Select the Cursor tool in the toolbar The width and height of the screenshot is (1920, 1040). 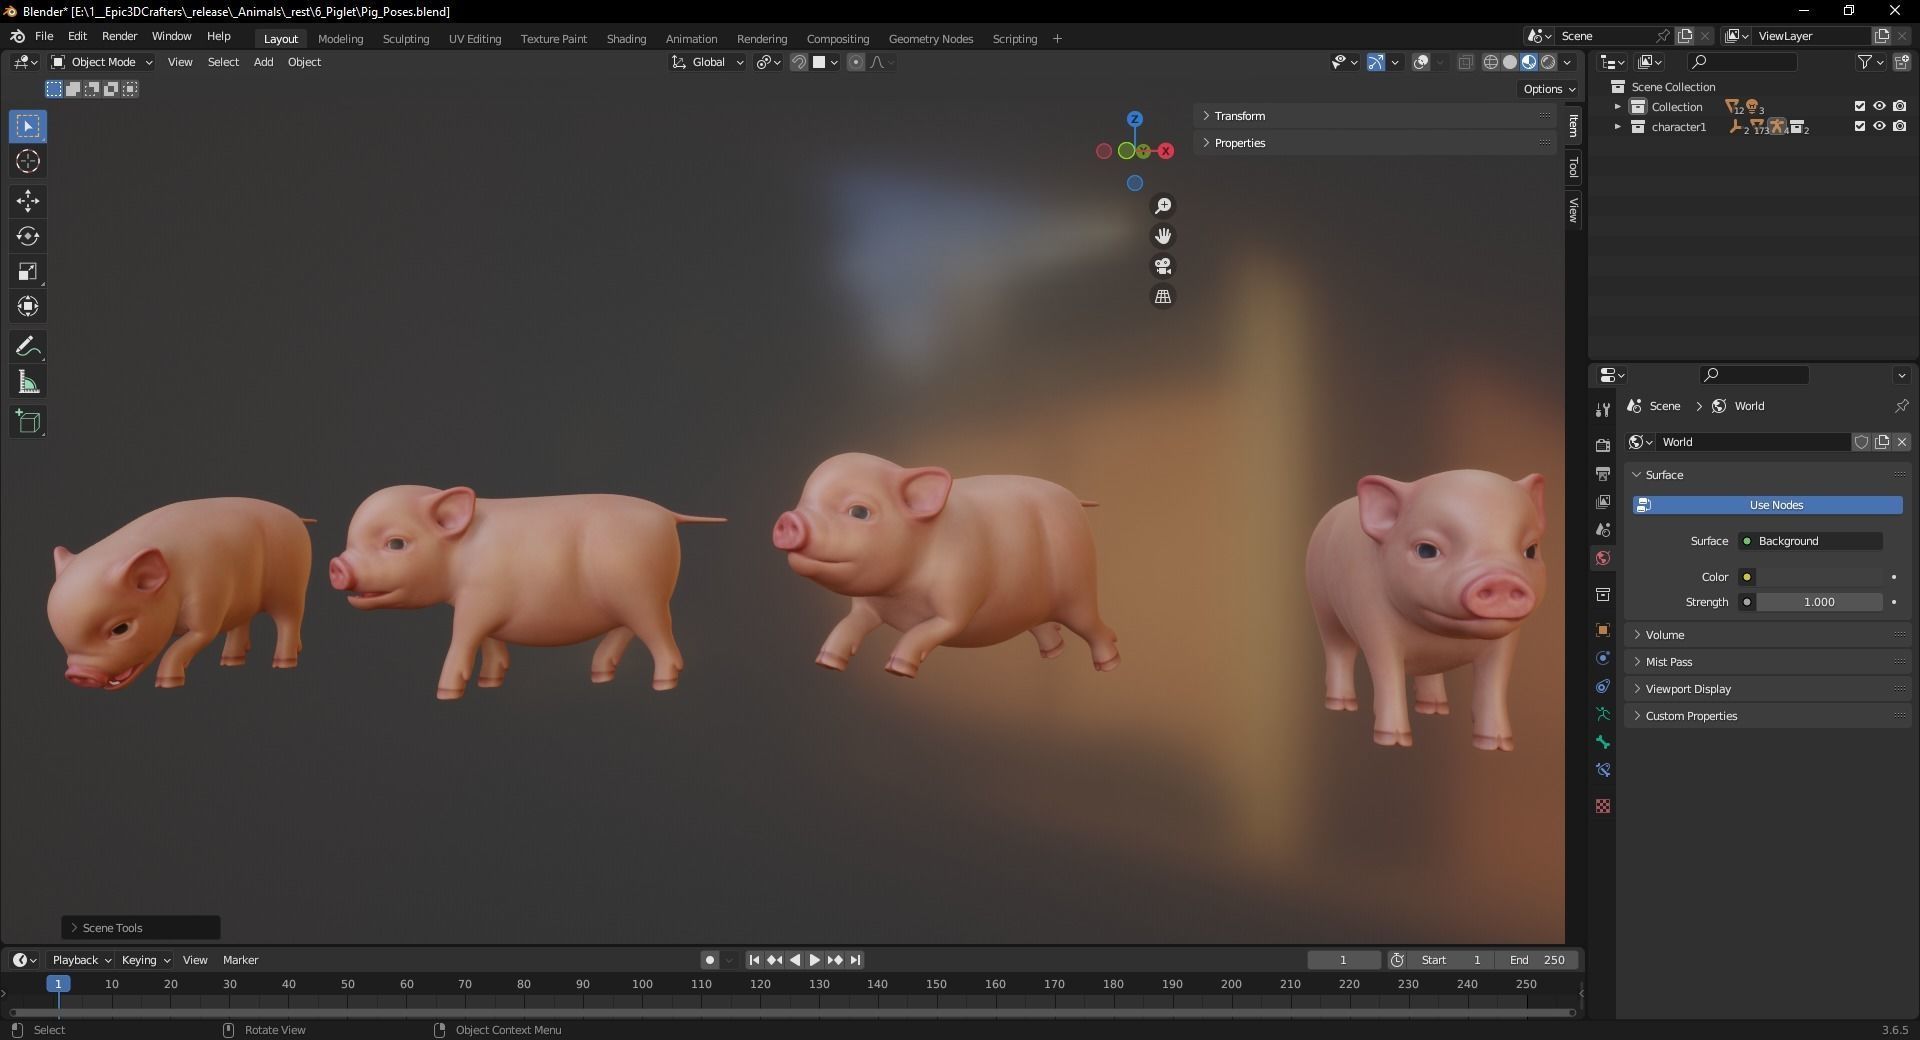[28, 161]
